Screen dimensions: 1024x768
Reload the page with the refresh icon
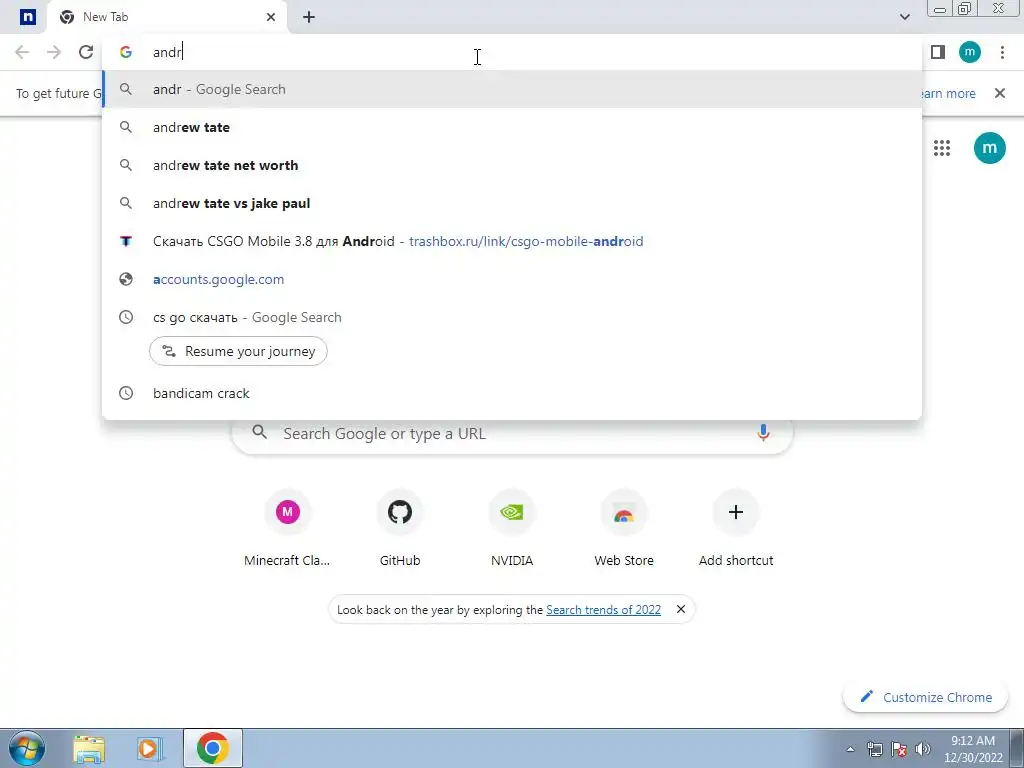[x=86, y=52]
